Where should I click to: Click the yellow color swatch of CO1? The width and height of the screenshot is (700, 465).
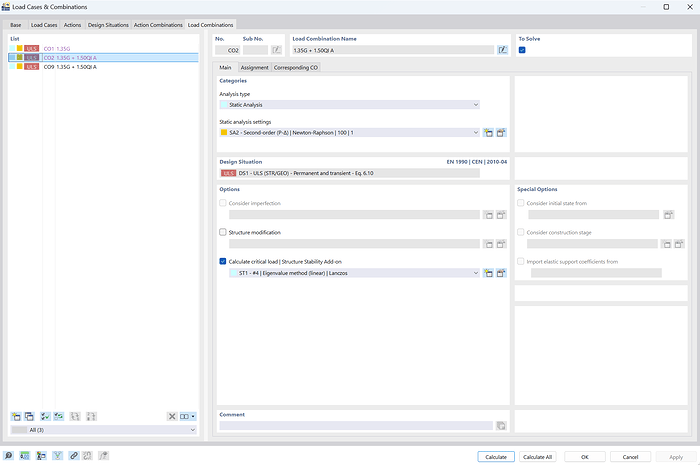[20, 48]
